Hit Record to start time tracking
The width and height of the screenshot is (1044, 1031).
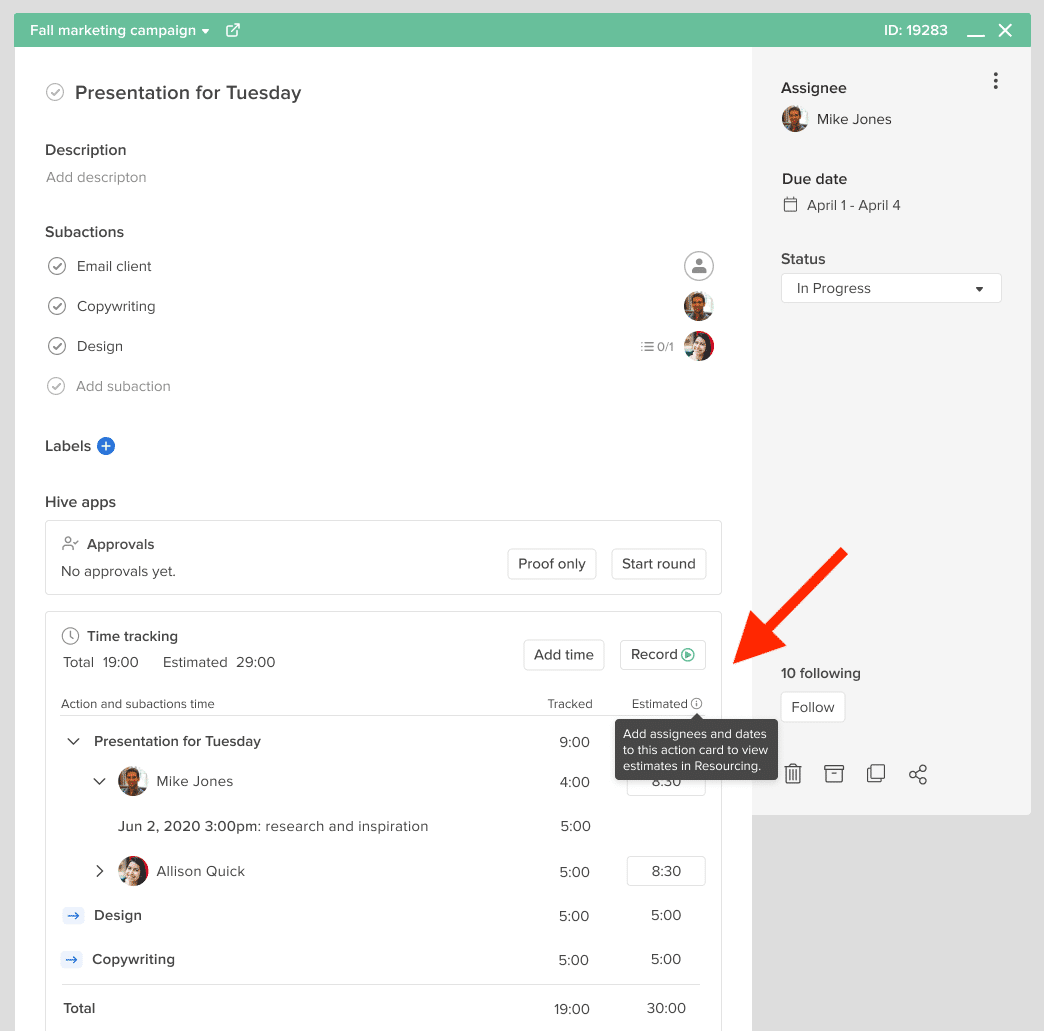click(x=662, y=655)
